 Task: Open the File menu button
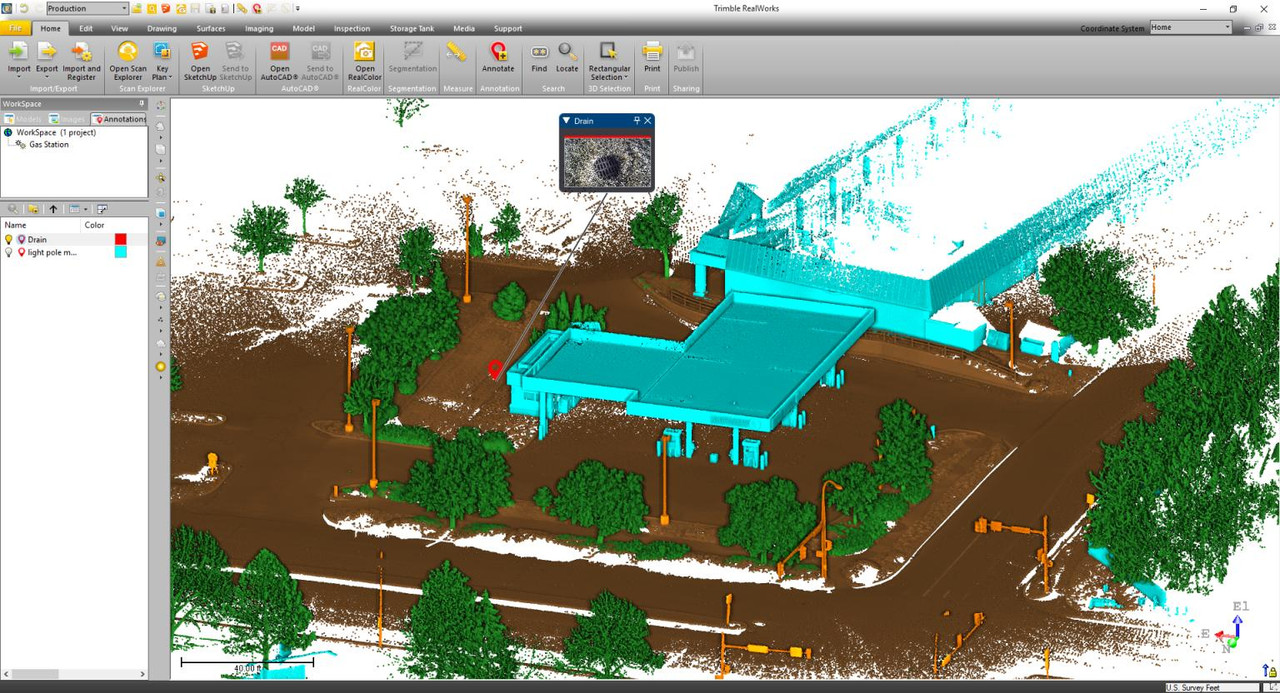[16, 28]
